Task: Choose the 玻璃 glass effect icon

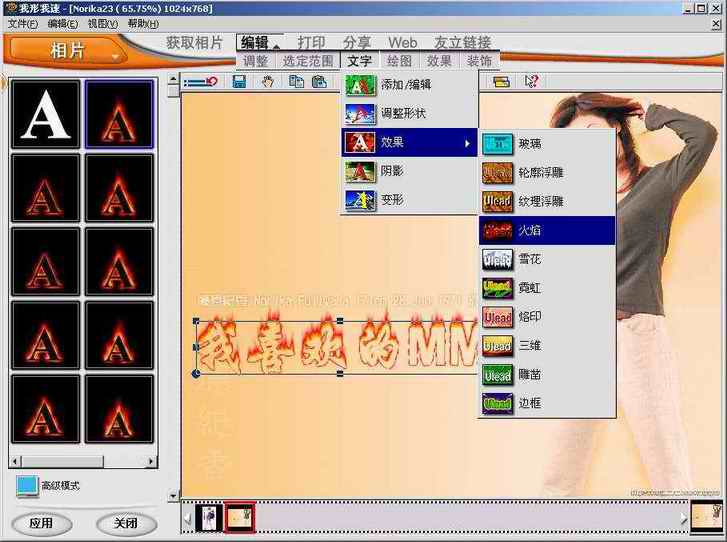Action: point(497,144)
